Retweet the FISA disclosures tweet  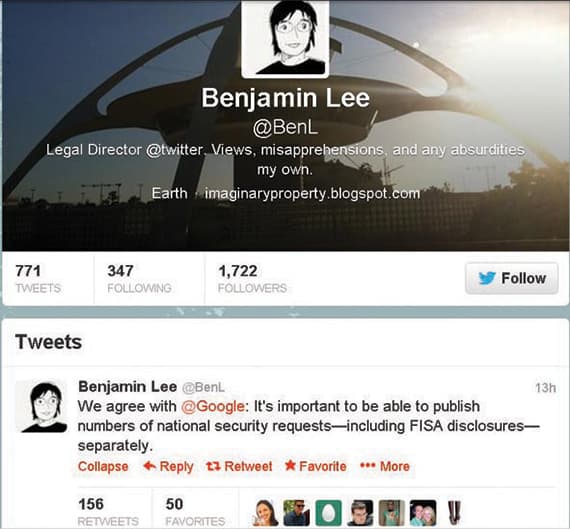(x=239, y=466)
